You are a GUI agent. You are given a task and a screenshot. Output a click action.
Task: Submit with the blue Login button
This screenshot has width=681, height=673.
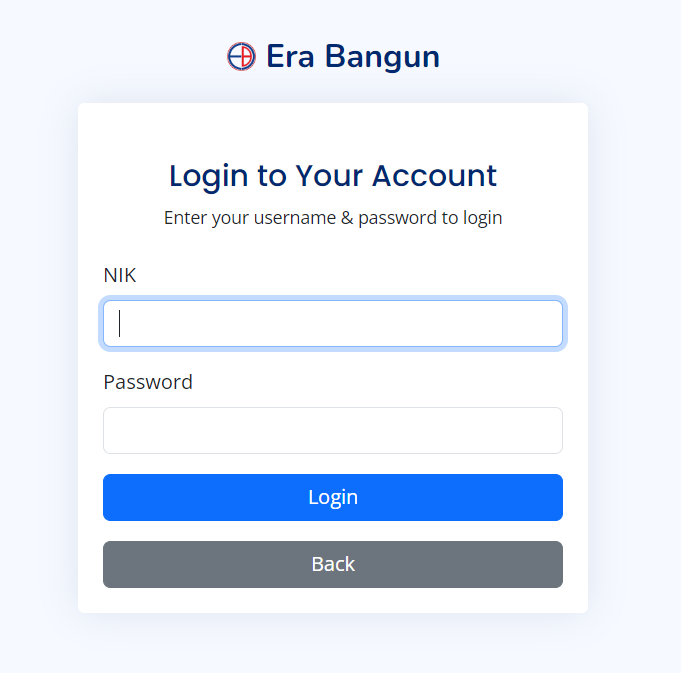333,497
